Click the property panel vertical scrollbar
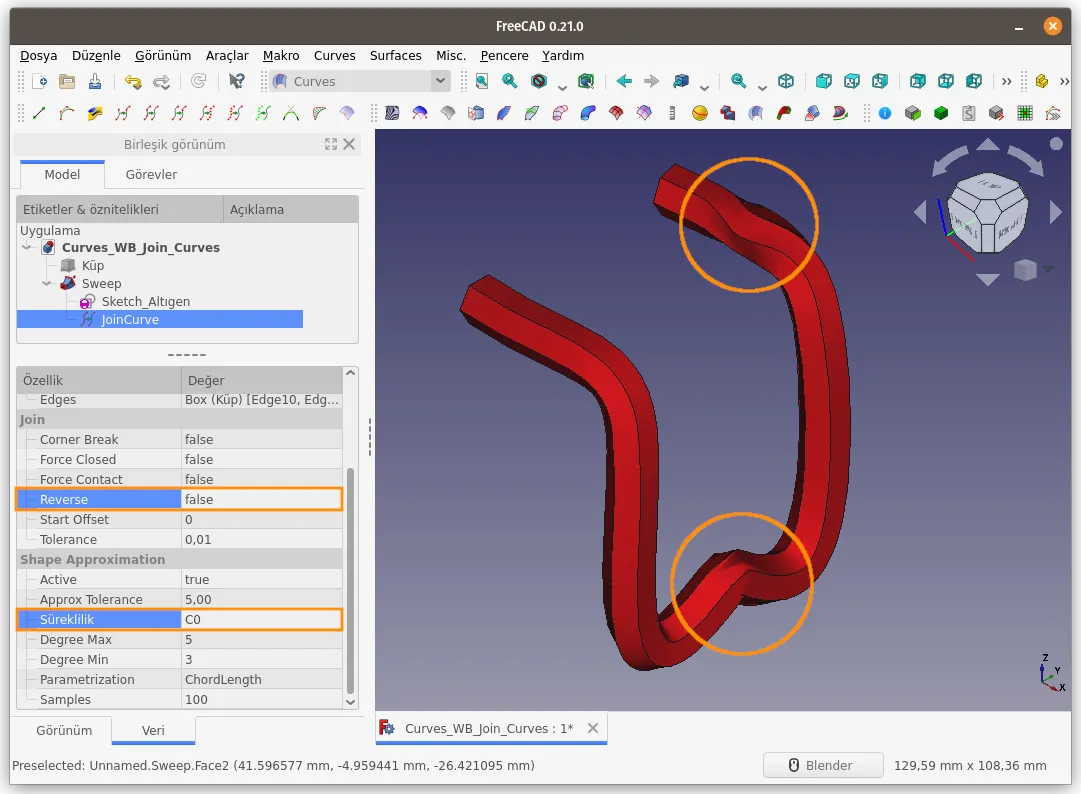The image size is (1081, 794). coord(350,580)
